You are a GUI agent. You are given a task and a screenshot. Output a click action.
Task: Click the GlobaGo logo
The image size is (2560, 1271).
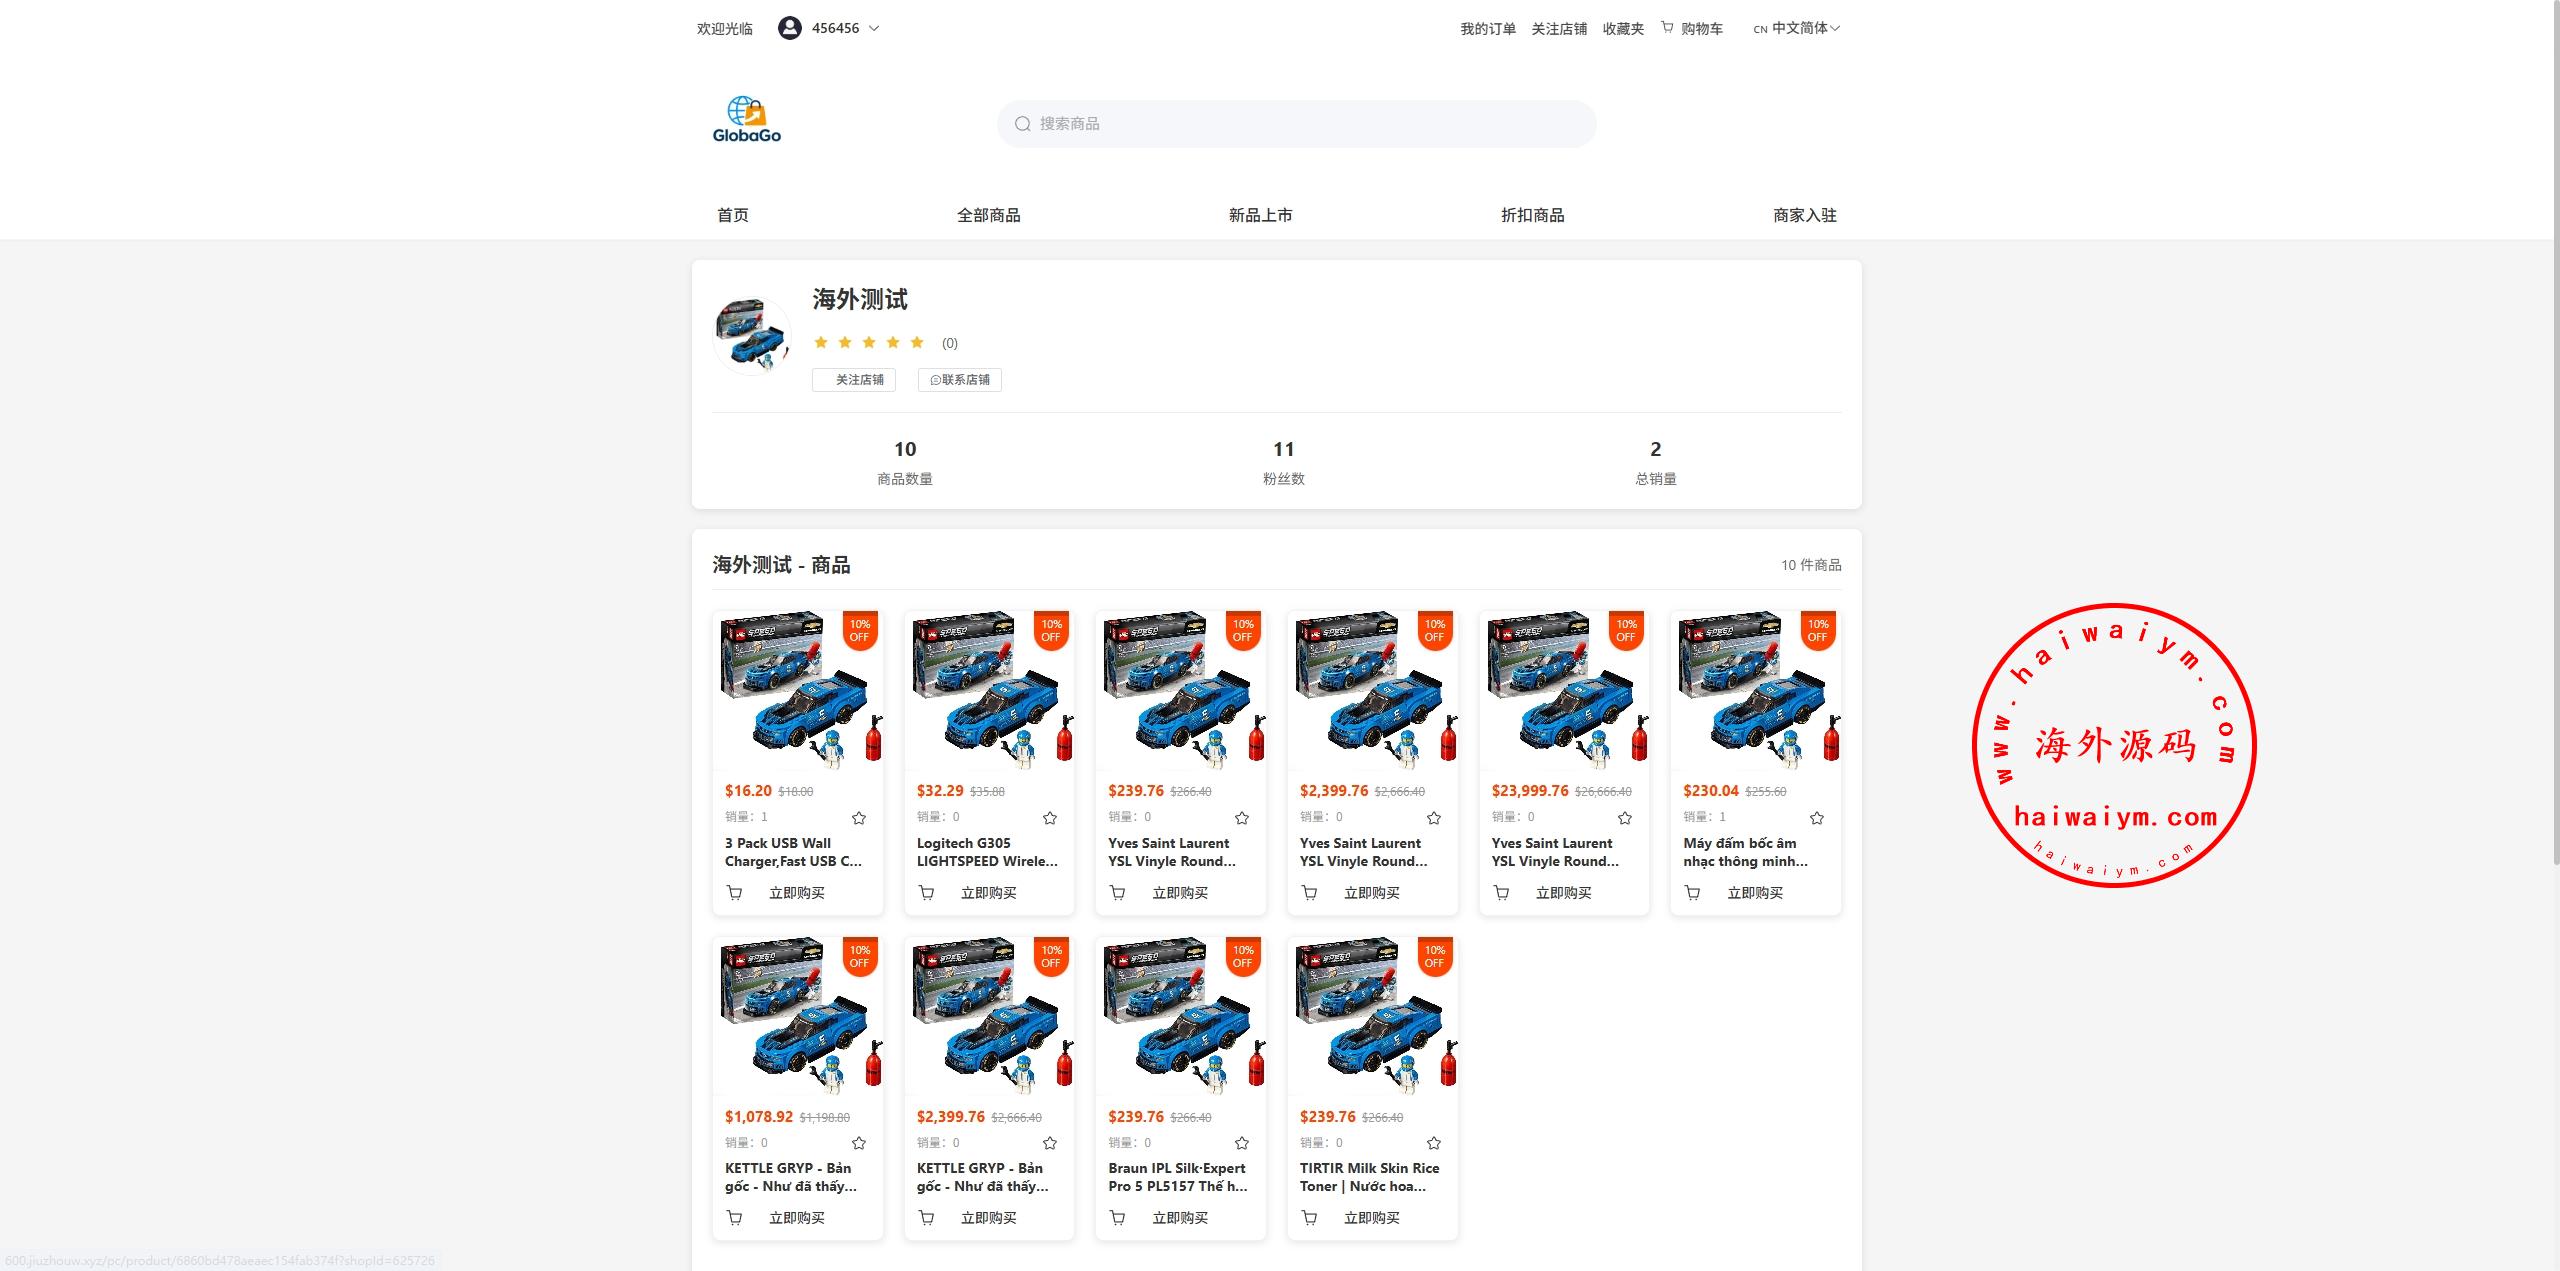(746, 120)
